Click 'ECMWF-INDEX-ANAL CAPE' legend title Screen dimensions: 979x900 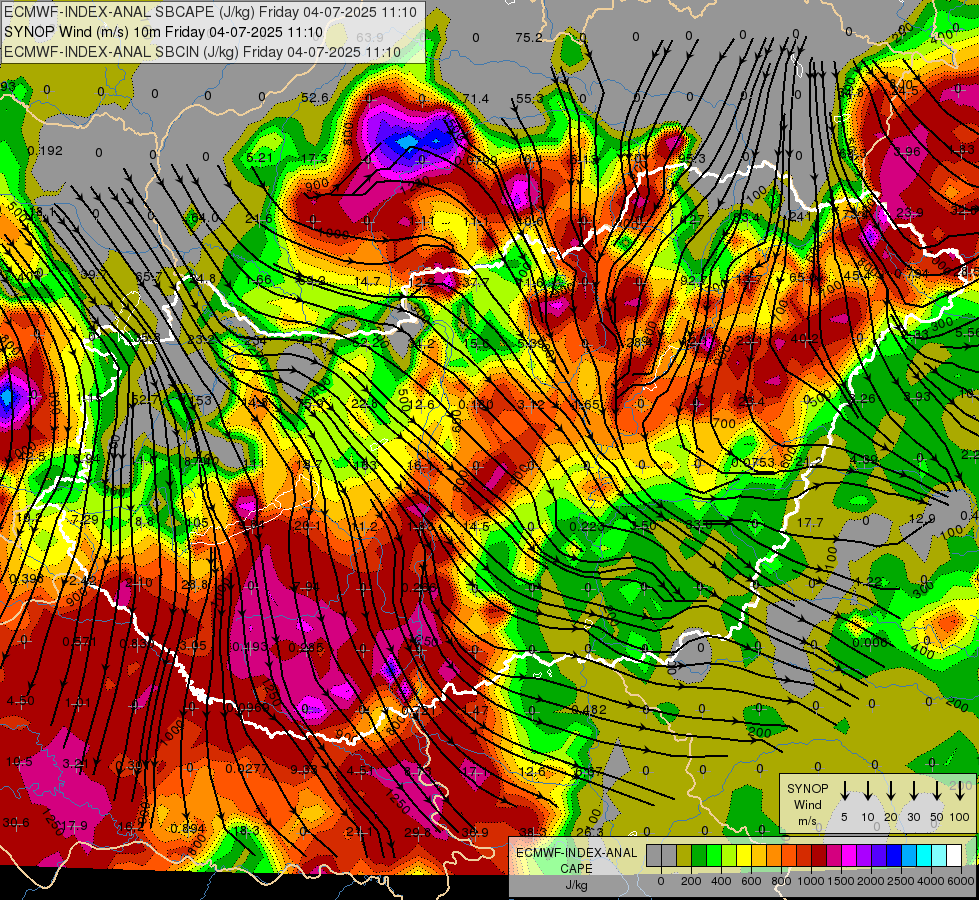576,861
